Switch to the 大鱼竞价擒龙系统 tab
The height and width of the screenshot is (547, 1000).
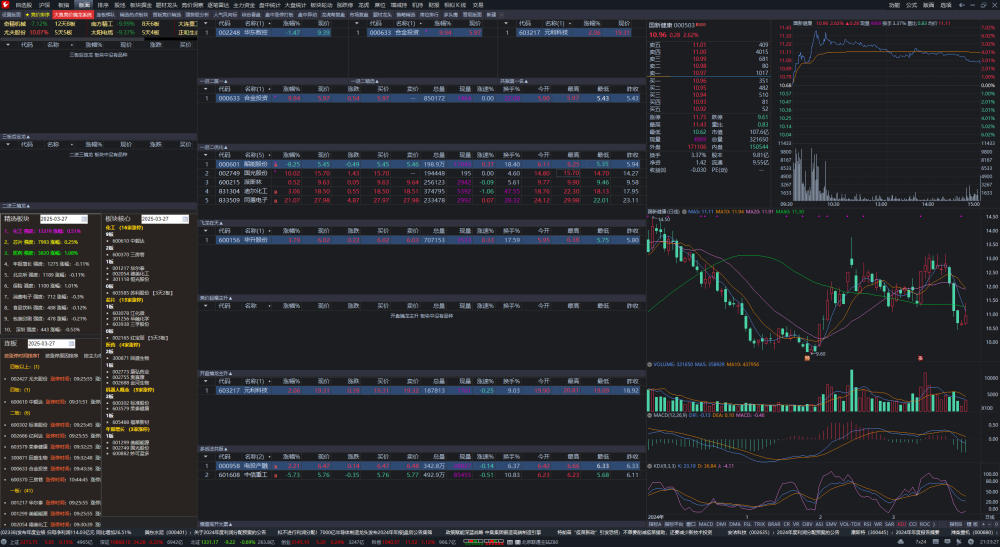point(73,14)
